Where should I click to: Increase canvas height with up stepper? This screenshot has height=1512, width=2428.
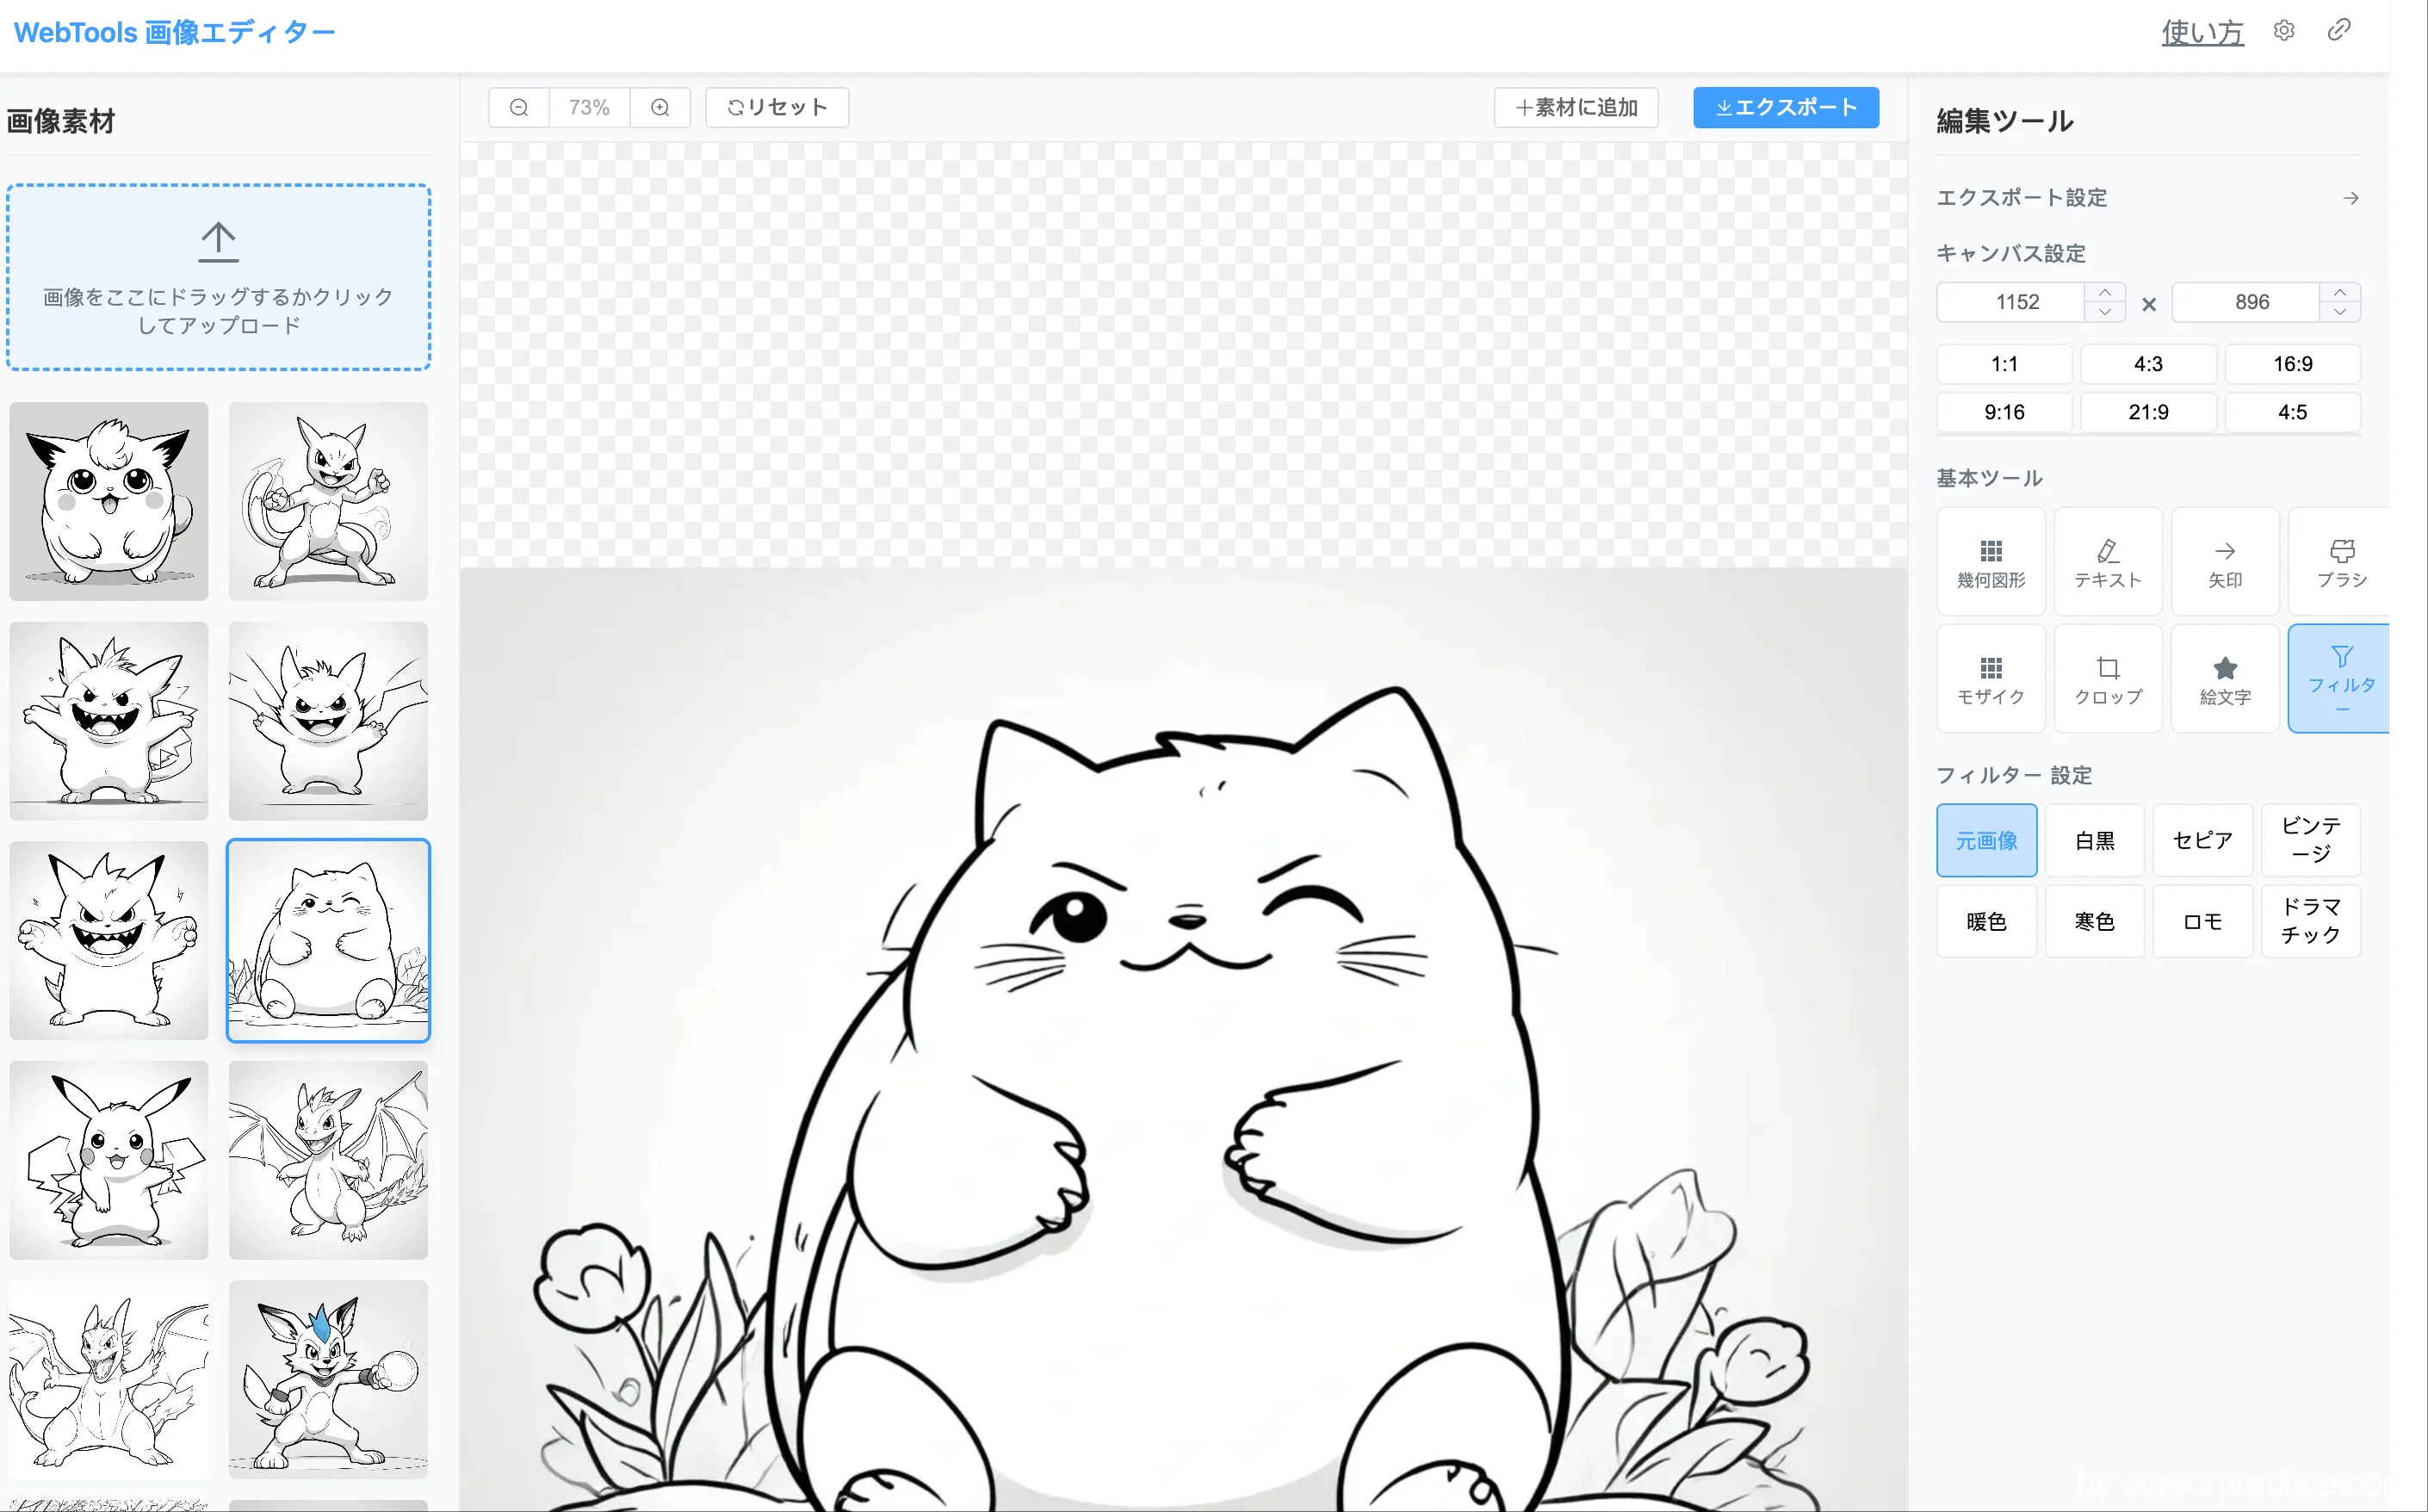point(2340,293)
